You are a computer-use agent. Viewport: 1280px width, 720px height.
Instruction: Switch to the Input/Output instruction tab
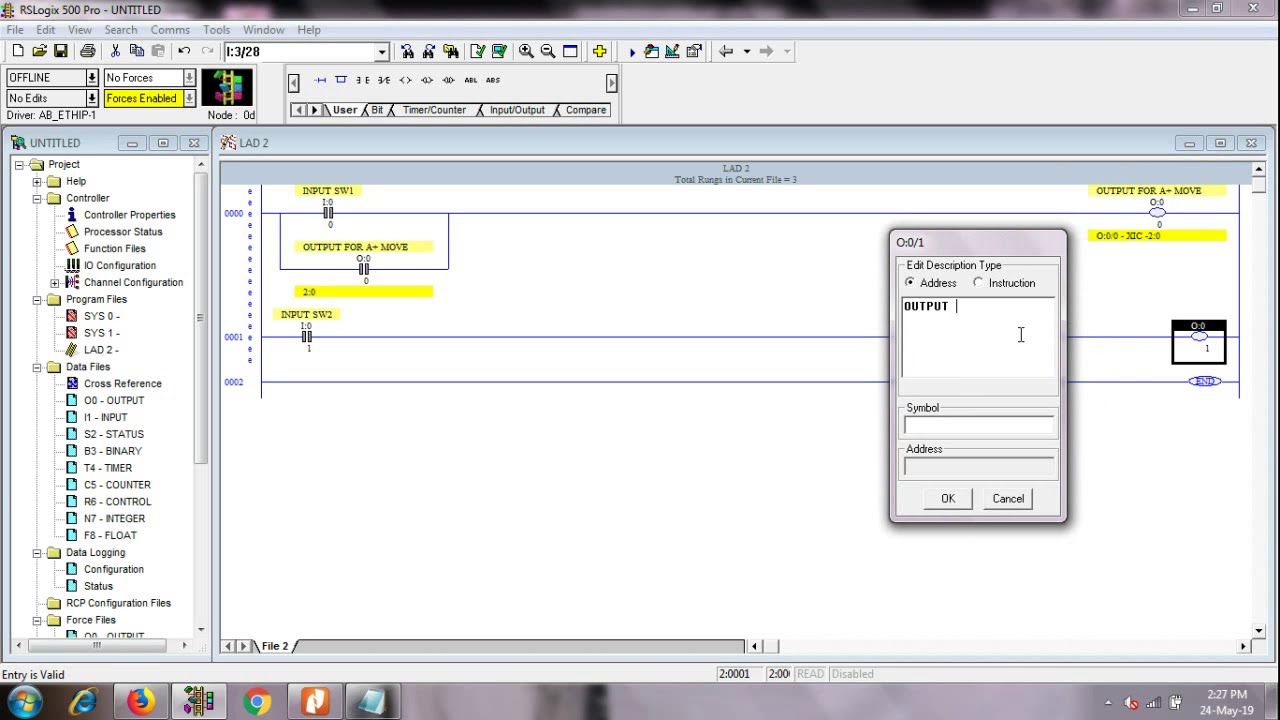[517, 110]
